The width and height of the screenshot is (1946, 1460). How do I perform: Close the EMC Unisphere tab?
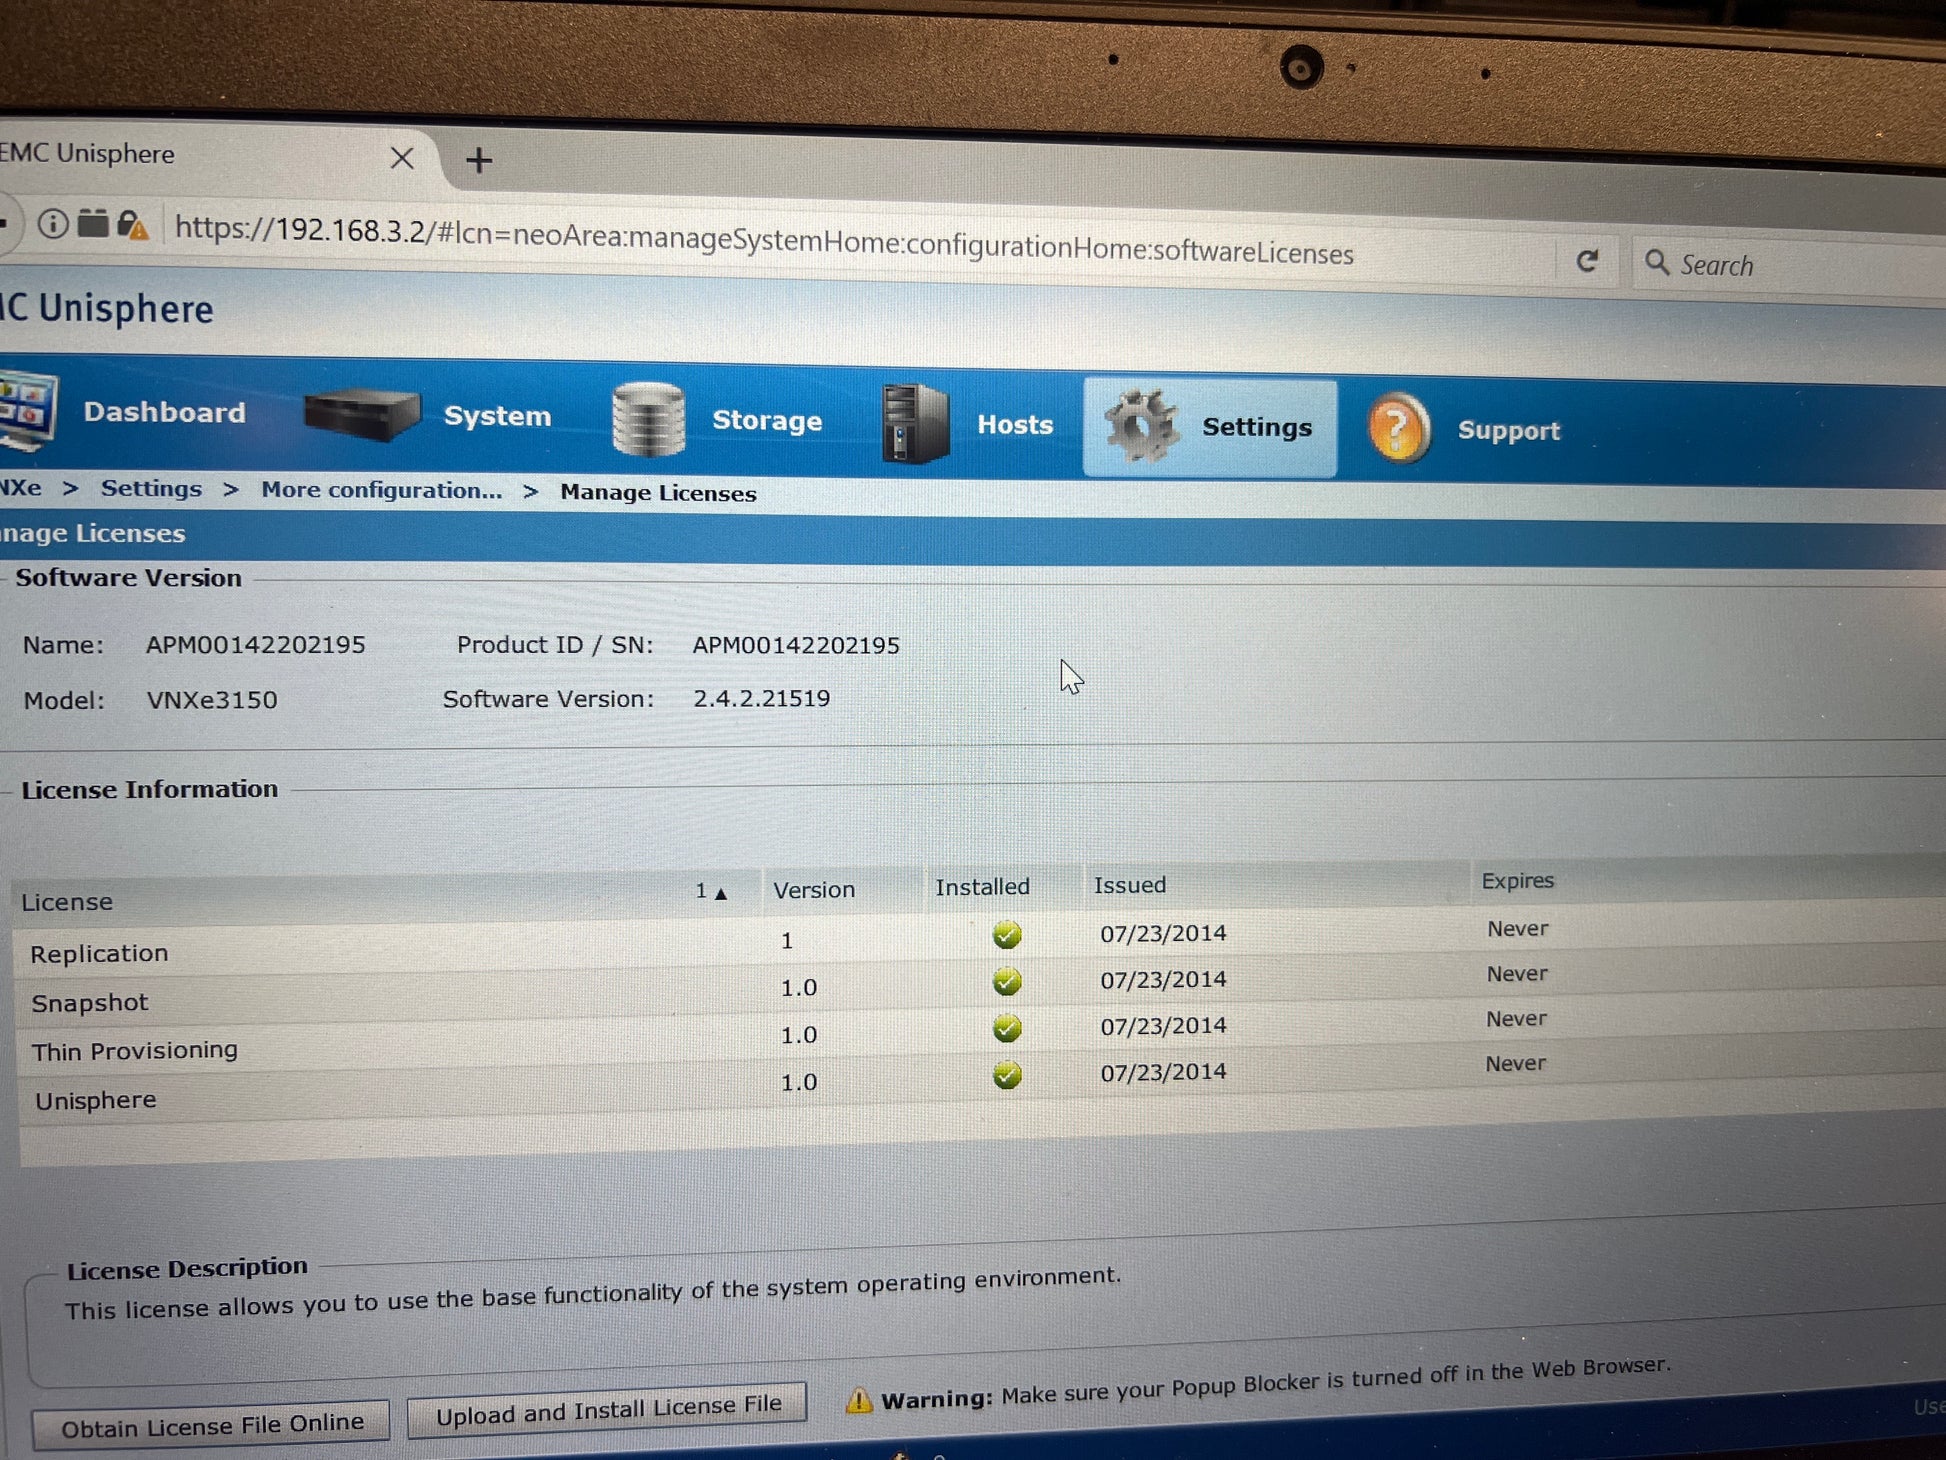[x=402, y=158]
